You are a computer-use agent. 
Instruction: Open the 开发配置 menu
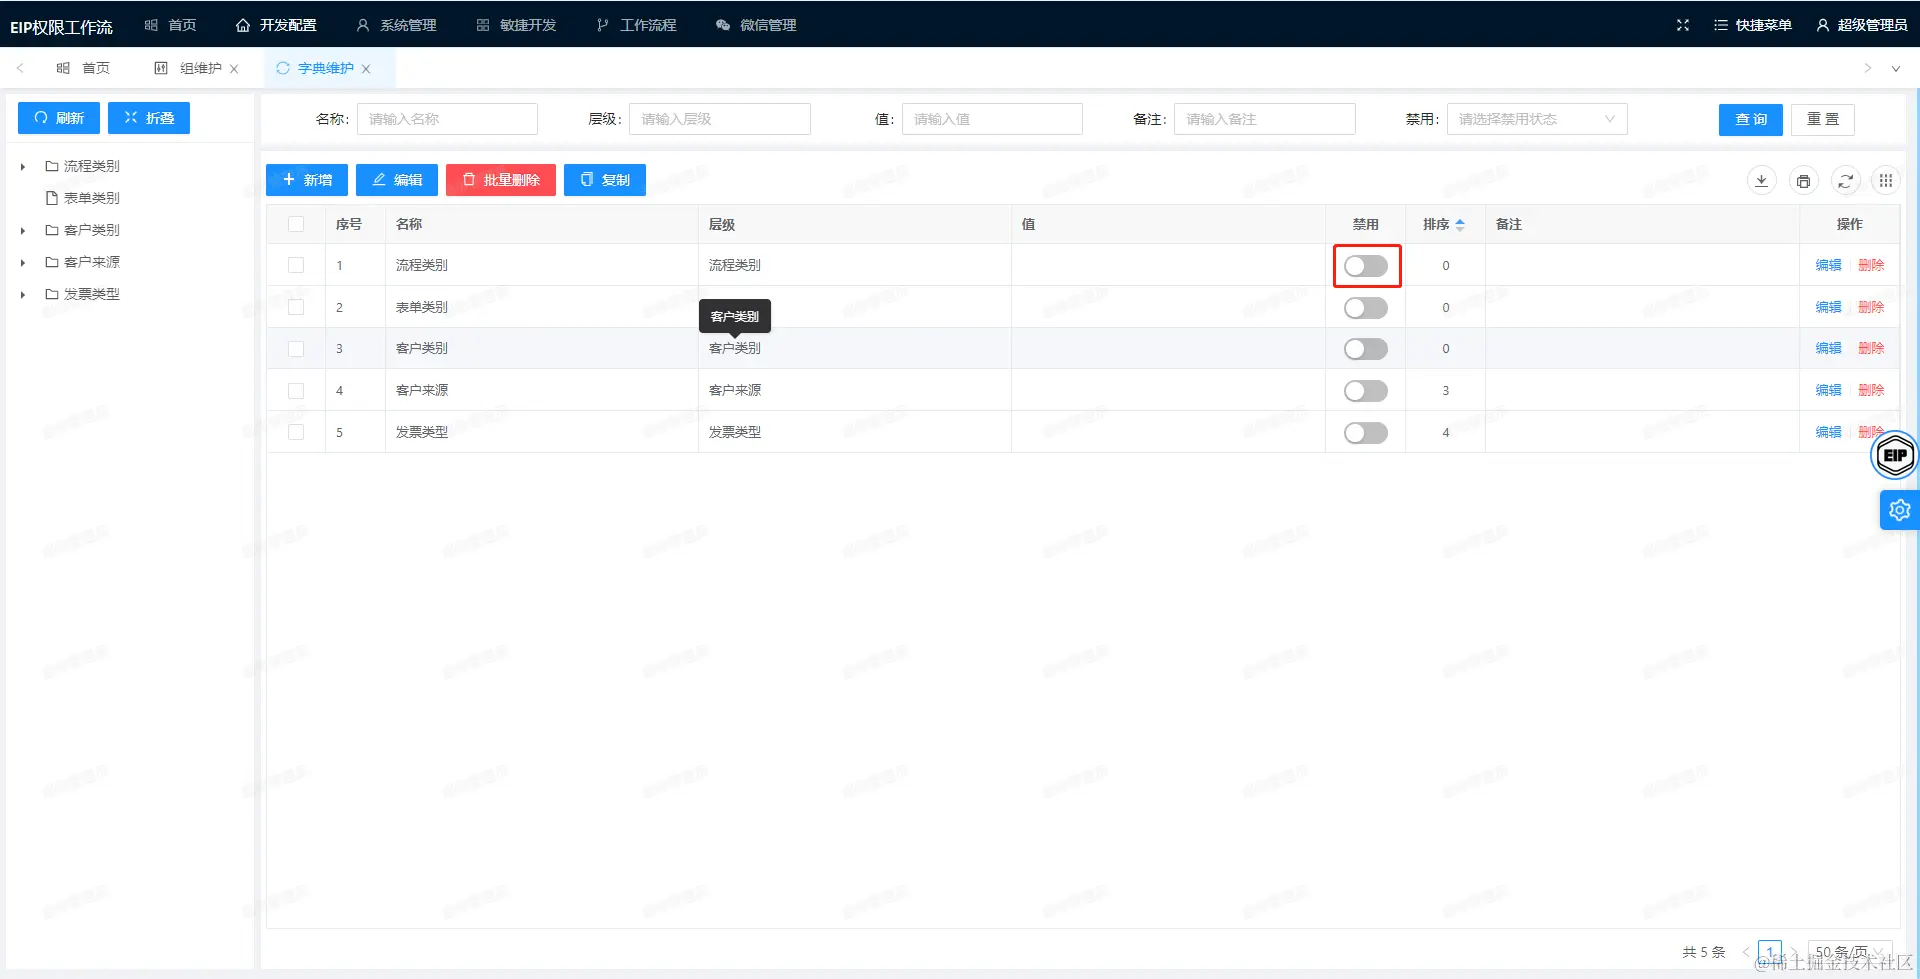[x=276, y=25]
